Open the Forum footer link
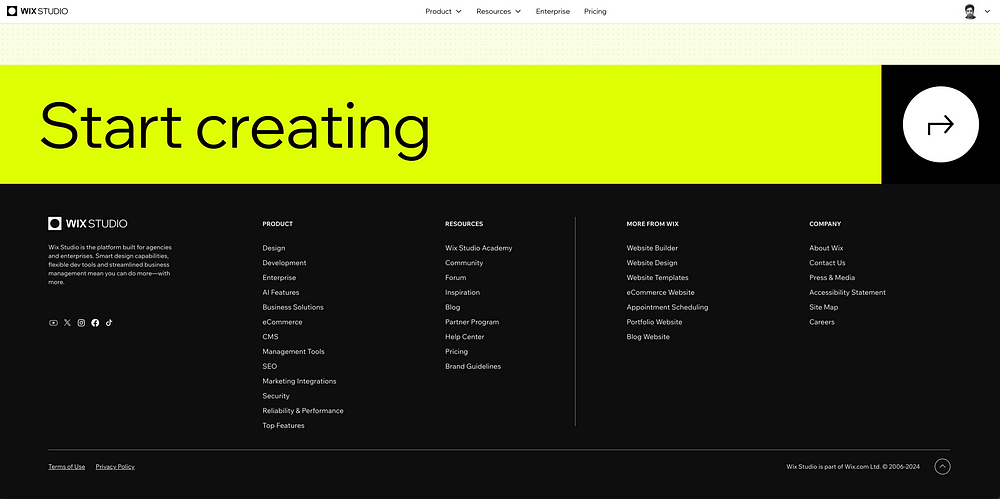Viewport: 1000px width, 499px height. point(455,278)
